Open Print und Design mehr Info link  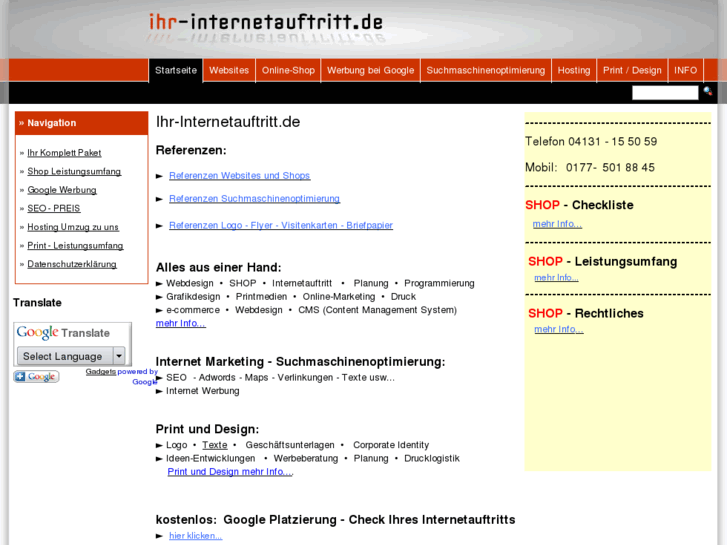click(x=230, y=472)
